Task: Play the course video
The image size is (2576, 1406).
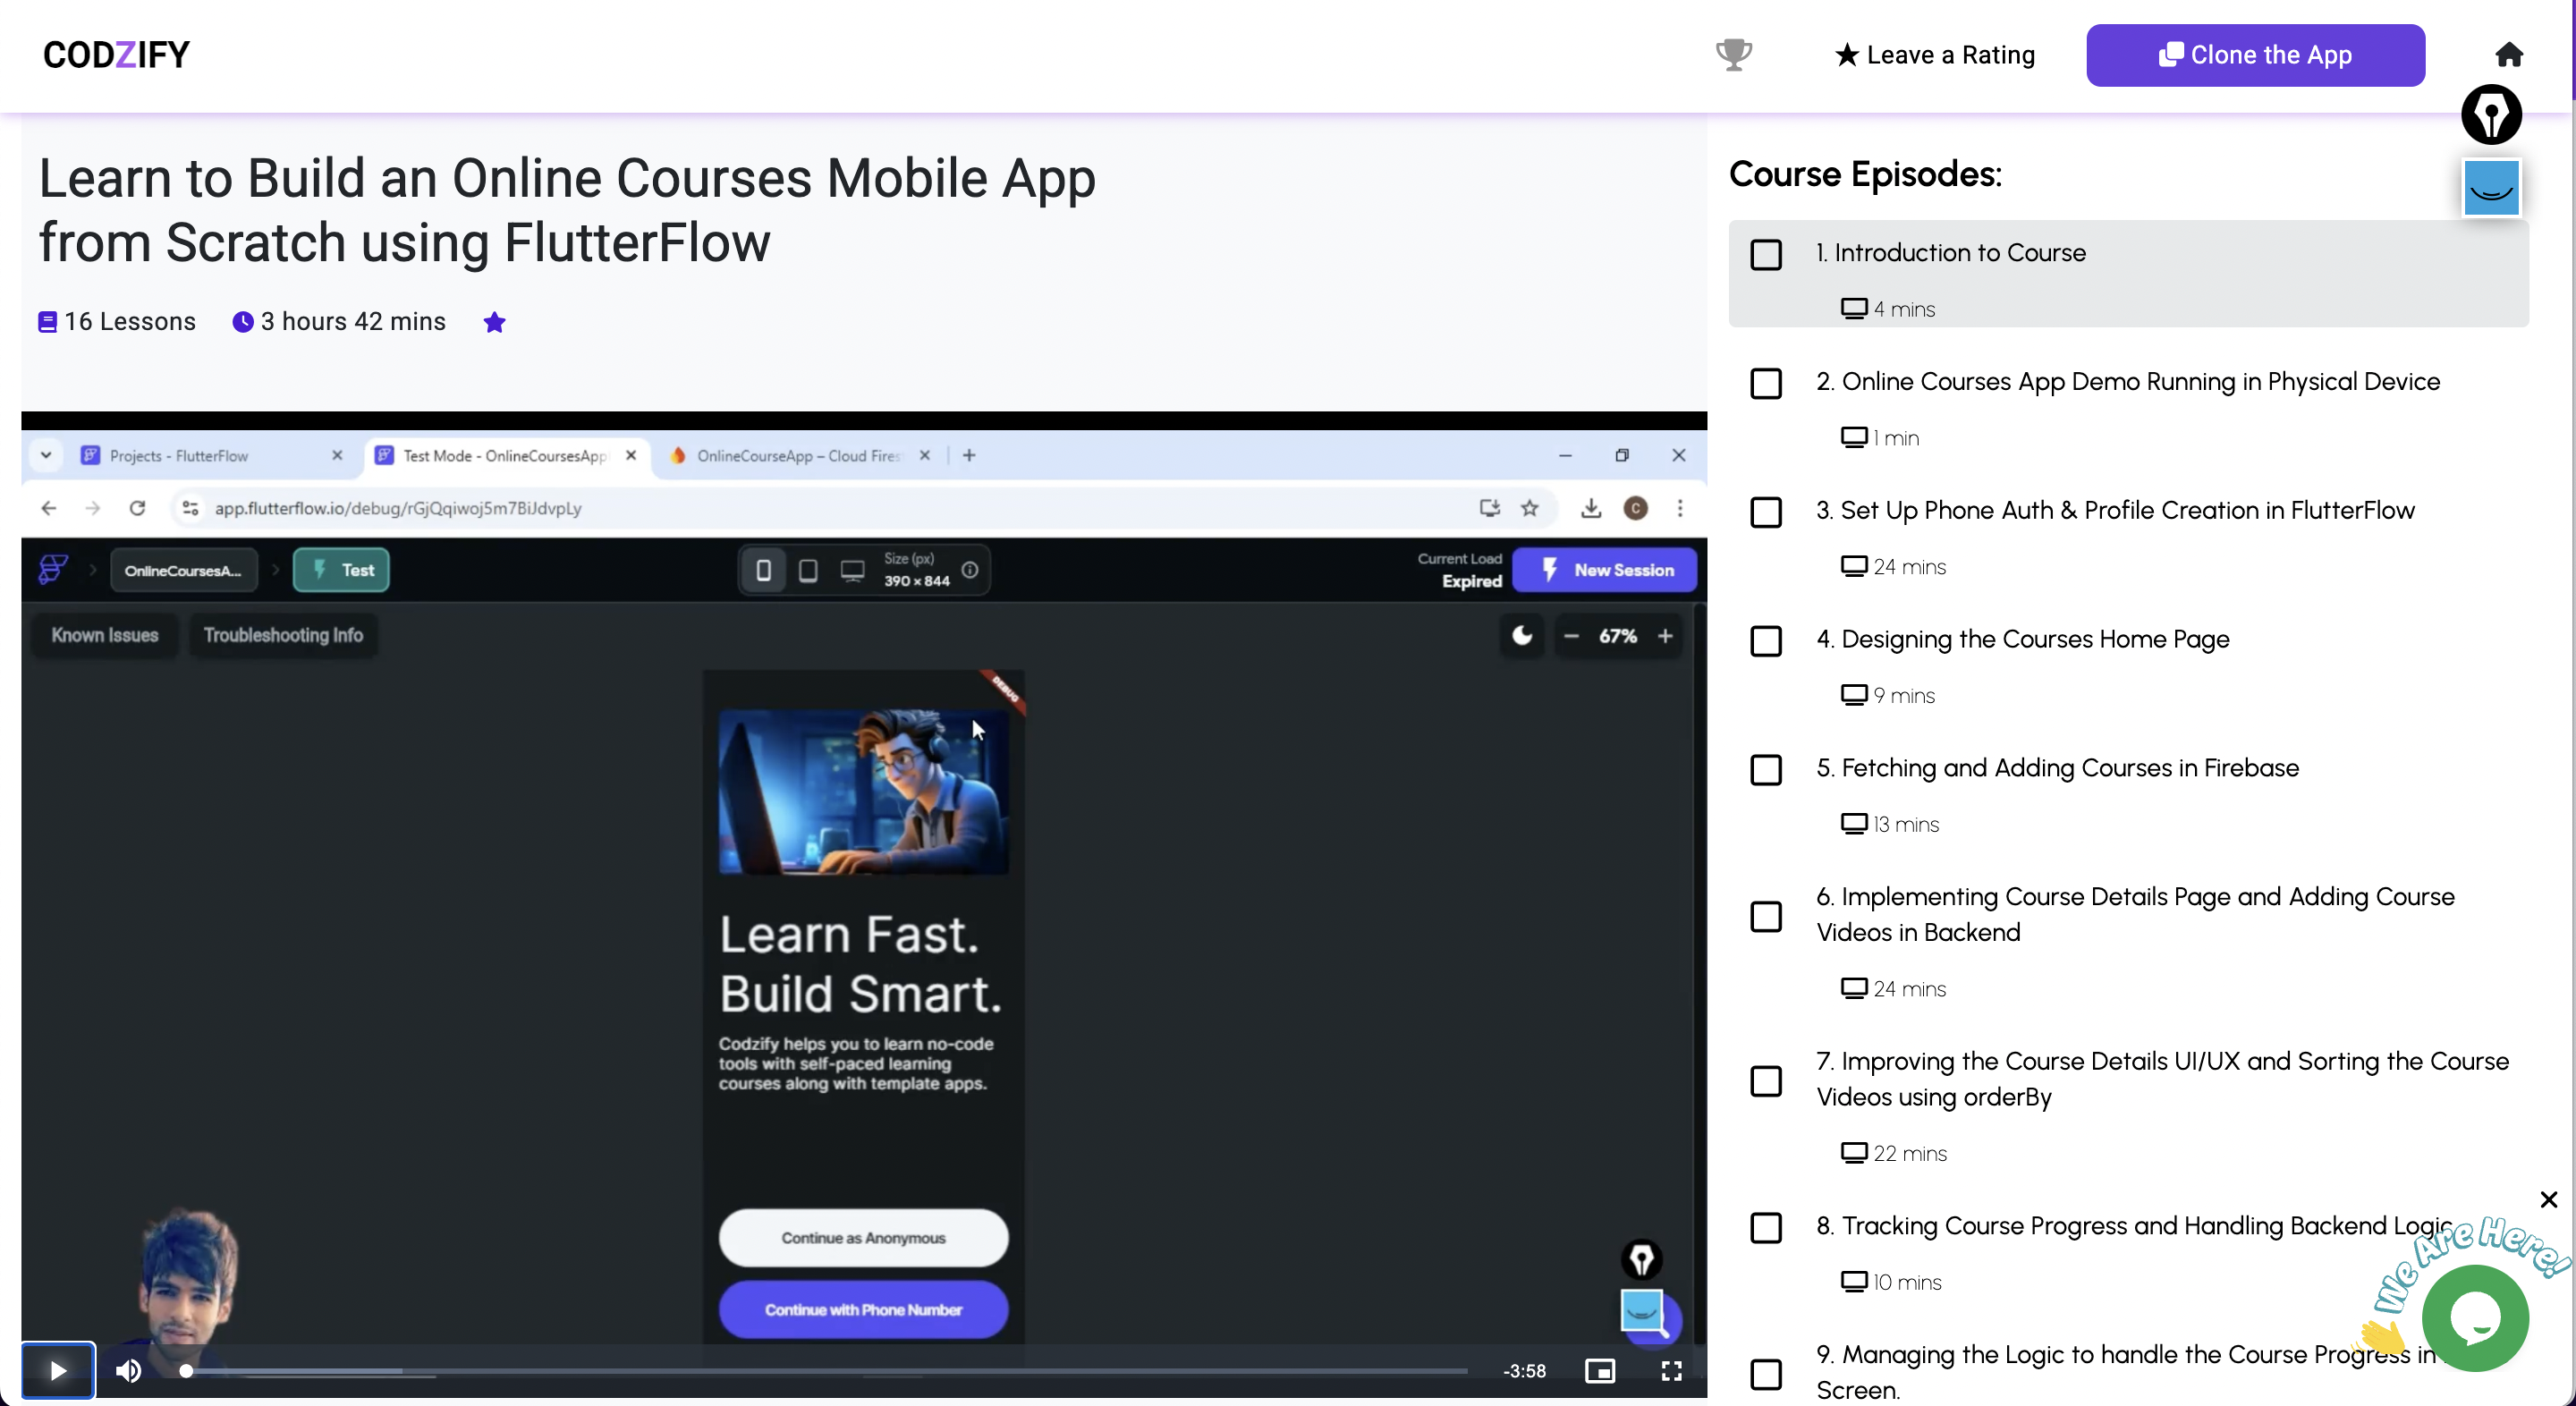Action: coord(58,1369)
